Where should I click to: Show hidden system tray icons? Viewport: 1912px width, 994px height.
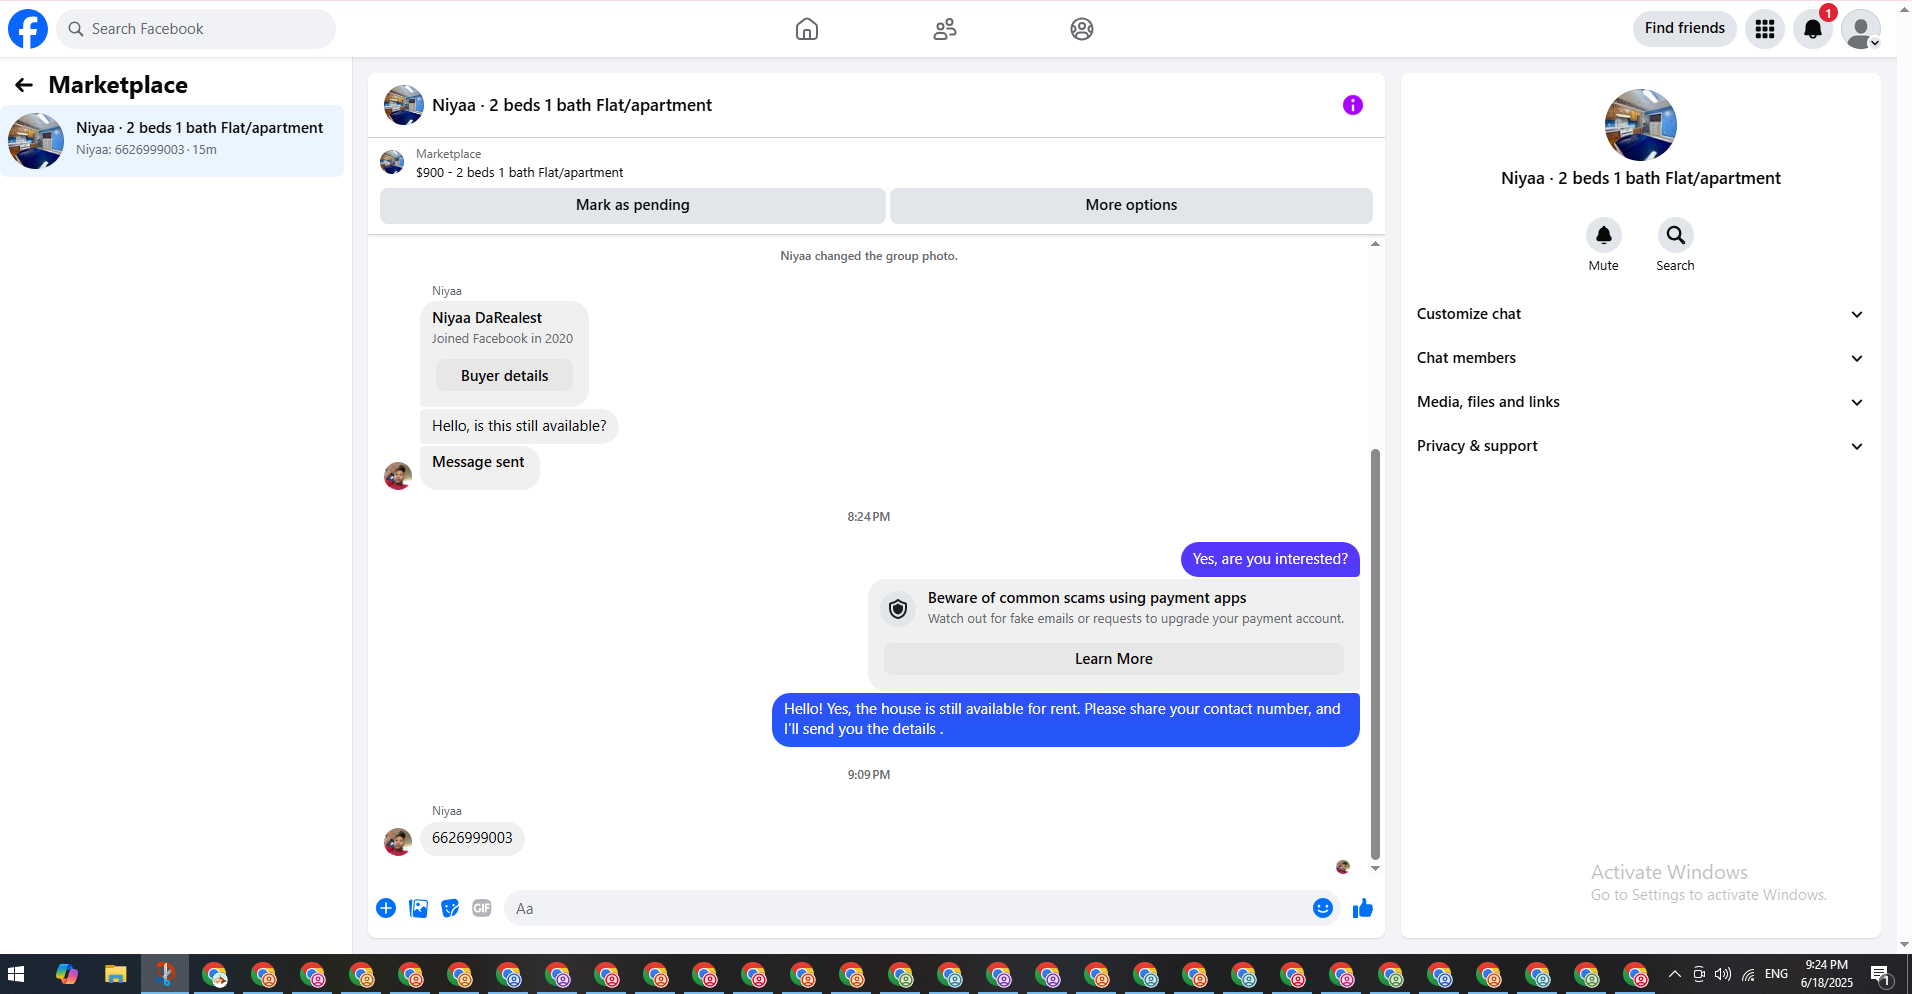1674,974
